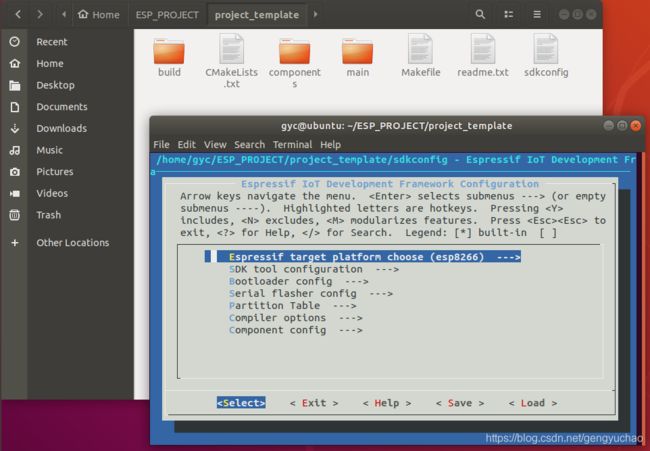Select Espressif target platform choose entry

pos(363,257)
